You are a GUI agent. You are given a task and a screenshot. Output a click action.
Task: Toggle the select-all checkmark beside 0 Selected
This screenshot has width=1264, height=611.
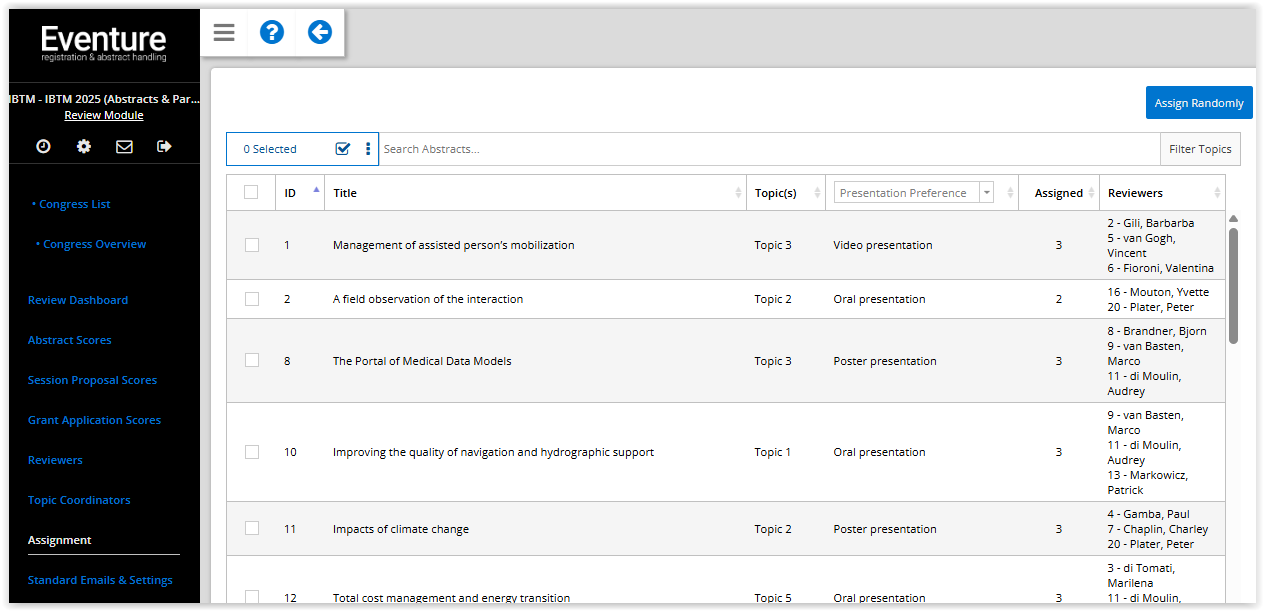(343, 149)
